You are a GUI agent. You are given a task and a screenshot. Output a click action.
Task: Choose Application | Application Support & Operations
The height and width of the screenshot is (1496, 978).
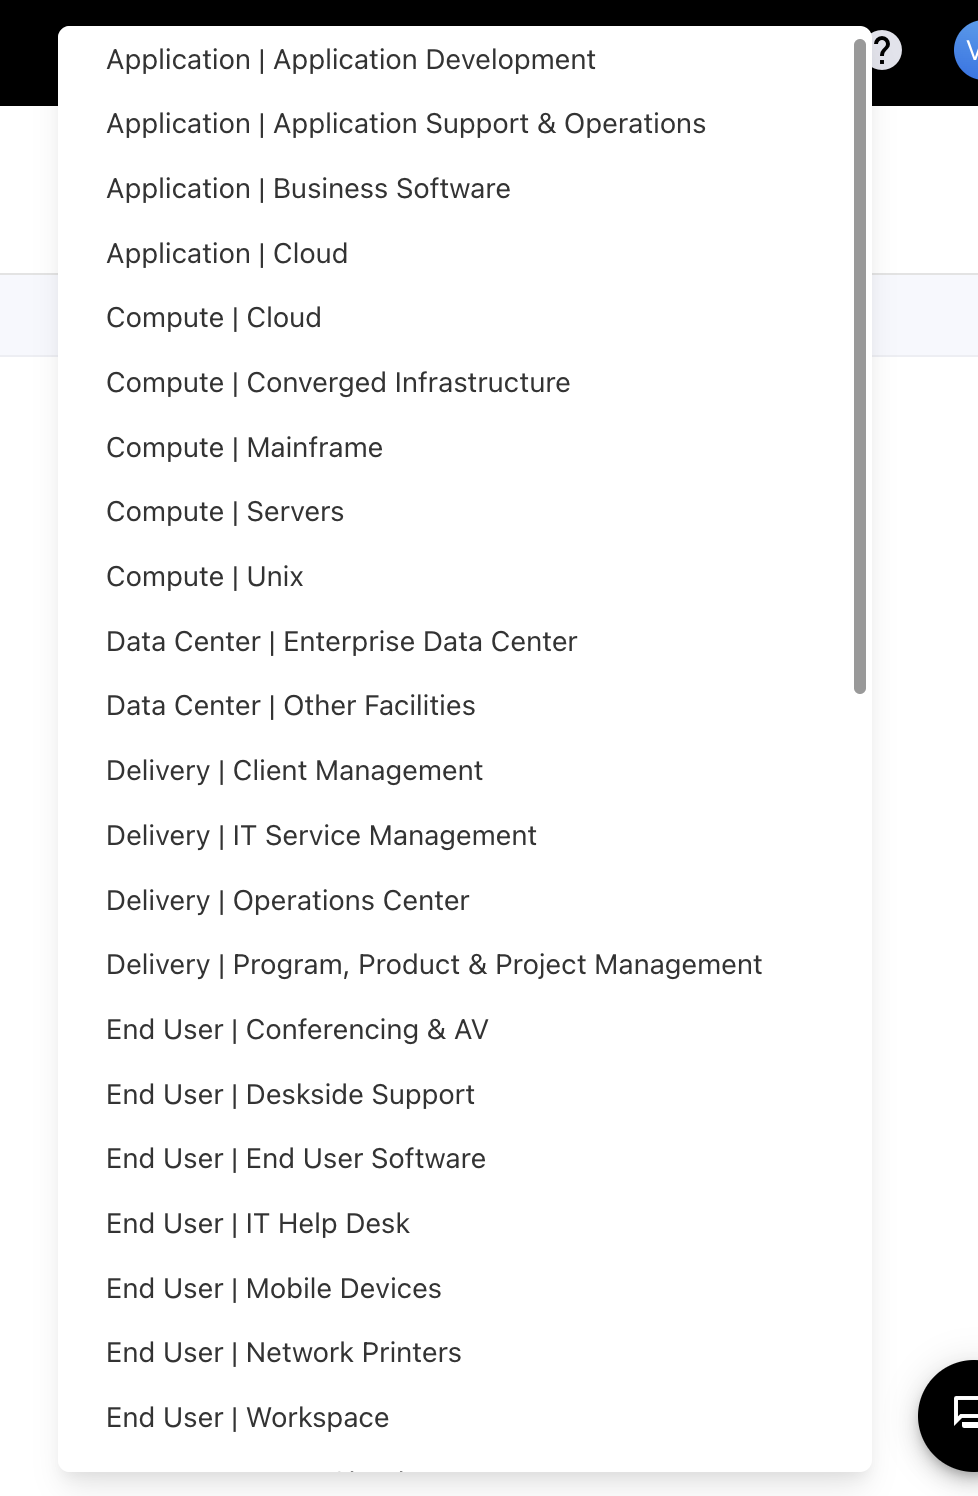click(406, 124)
